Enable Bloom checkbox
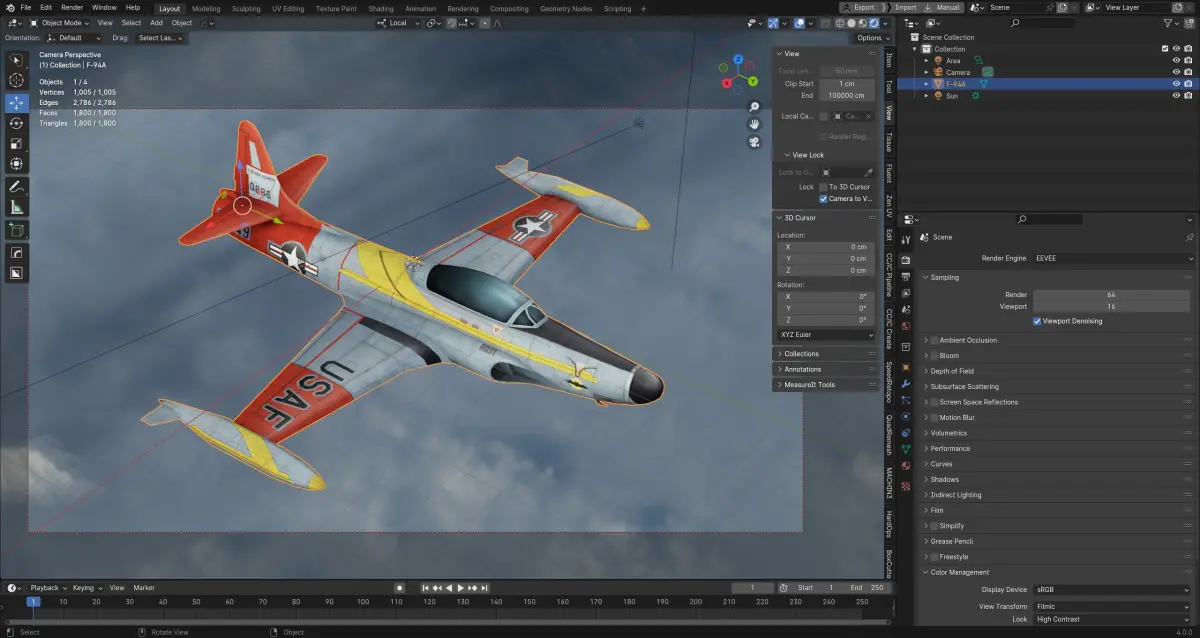 click(934, 356)
